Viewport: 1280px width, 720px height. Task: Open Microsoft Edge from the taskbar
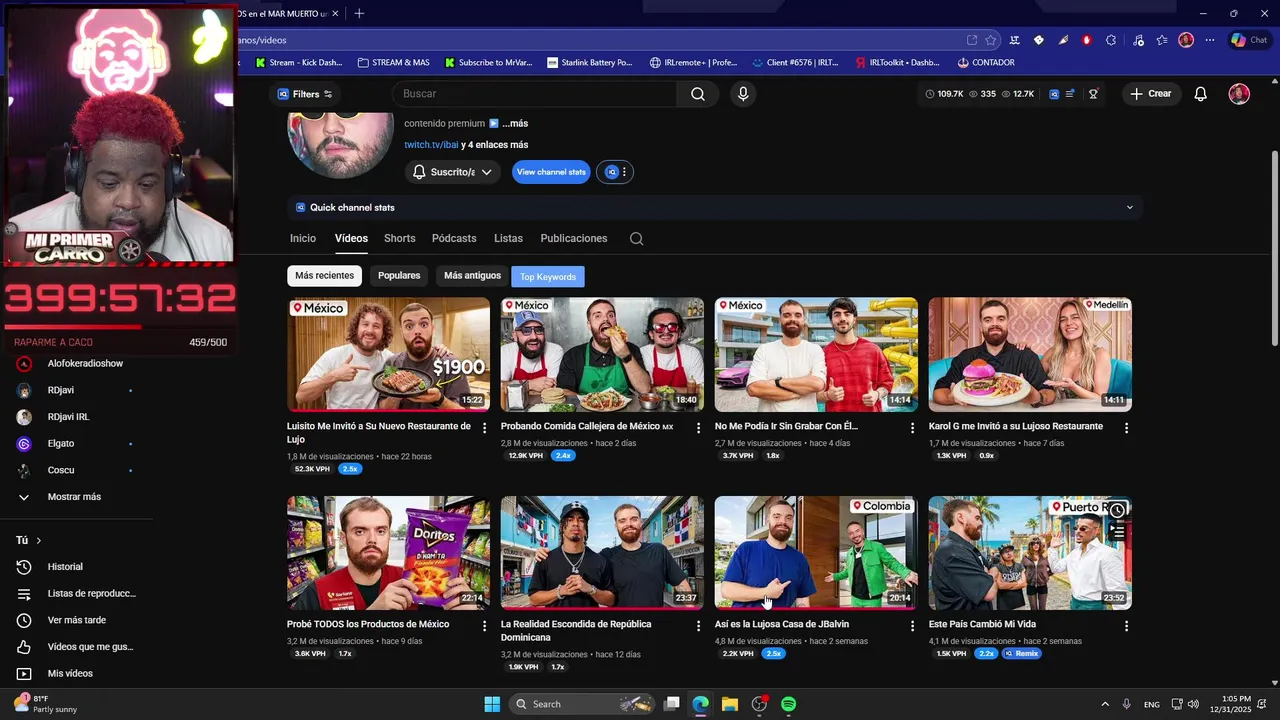(701, 704)
